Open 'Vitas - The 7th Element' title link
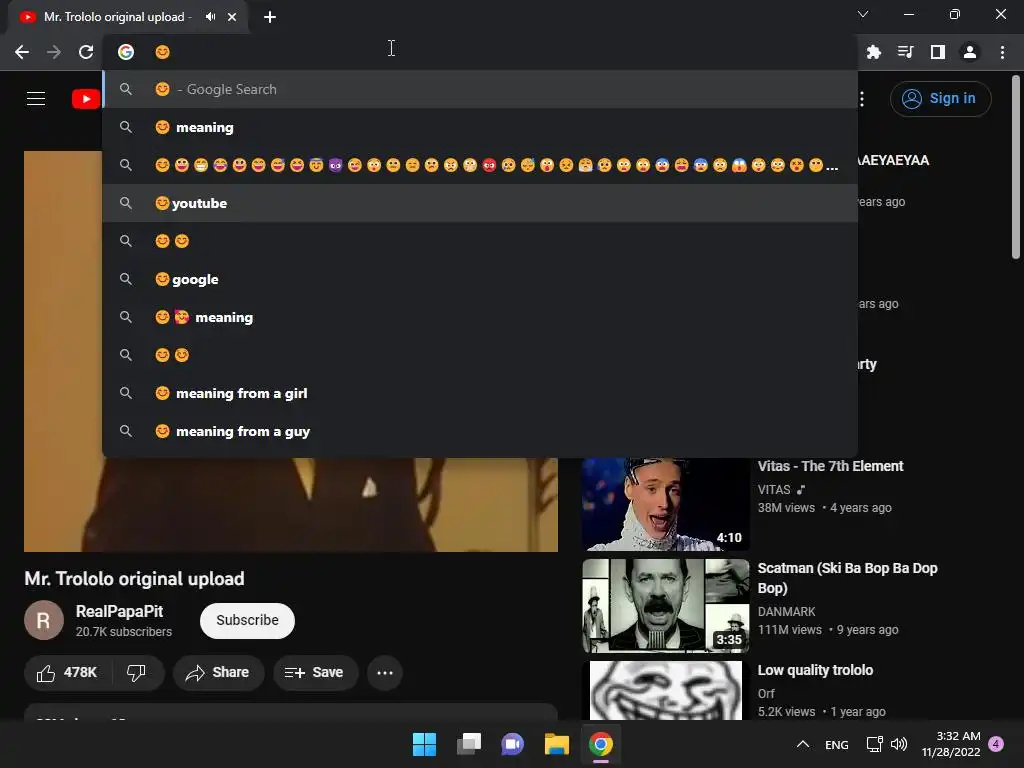1024x768 pixels. (830, 466)
